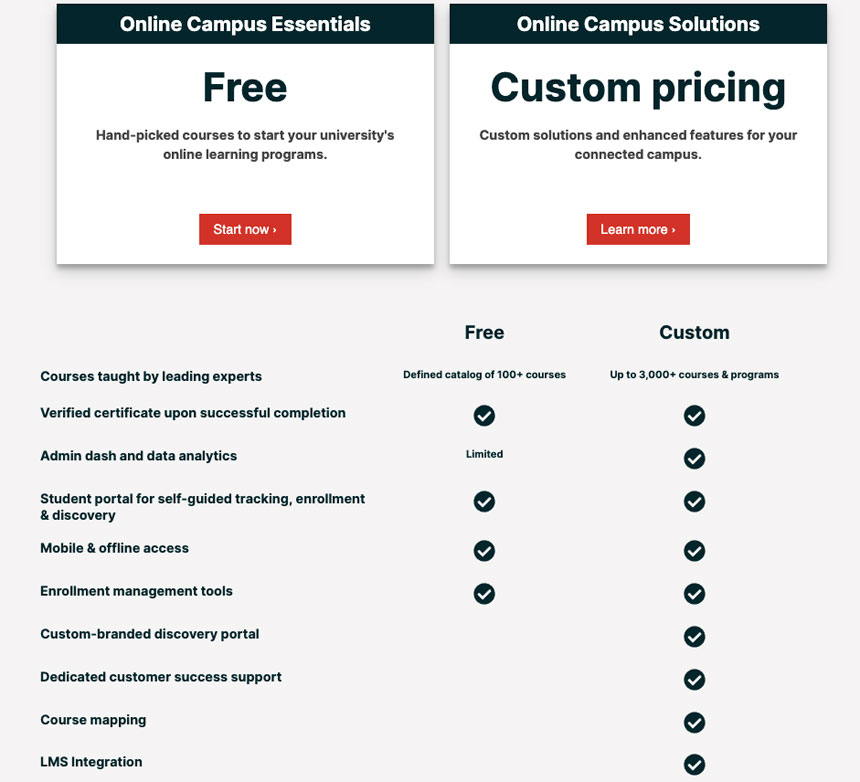Click 'Defined catalog of 100+ courses' text
This screenshot has height=782, width=860.
(x=484, y=375)
